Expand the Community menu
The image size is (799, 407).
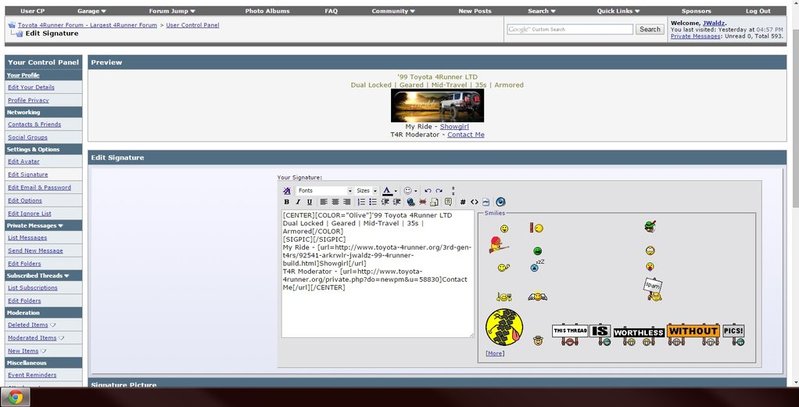[393, 11]
